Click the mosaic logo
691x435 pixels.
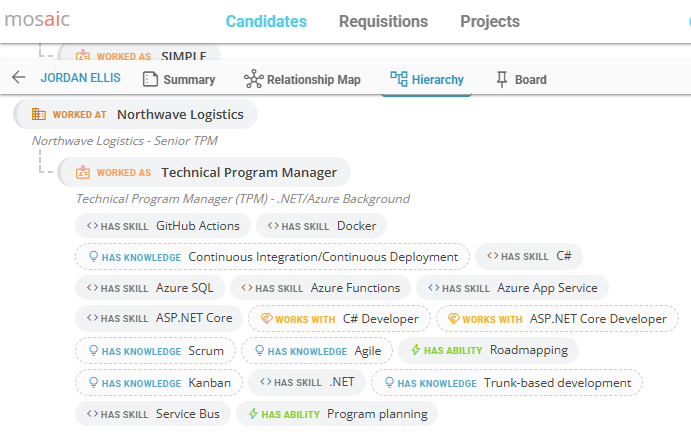37,19
